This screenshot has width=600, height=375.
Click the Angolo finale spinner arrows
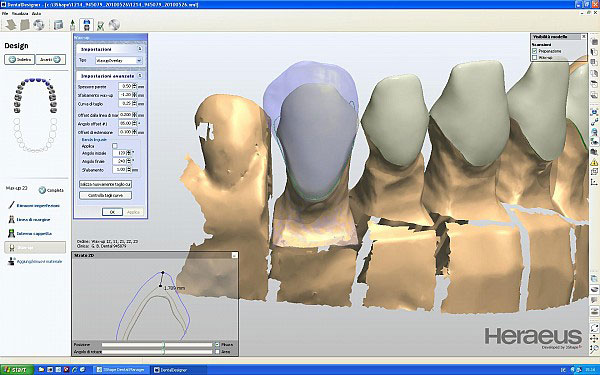pos(129,161)
